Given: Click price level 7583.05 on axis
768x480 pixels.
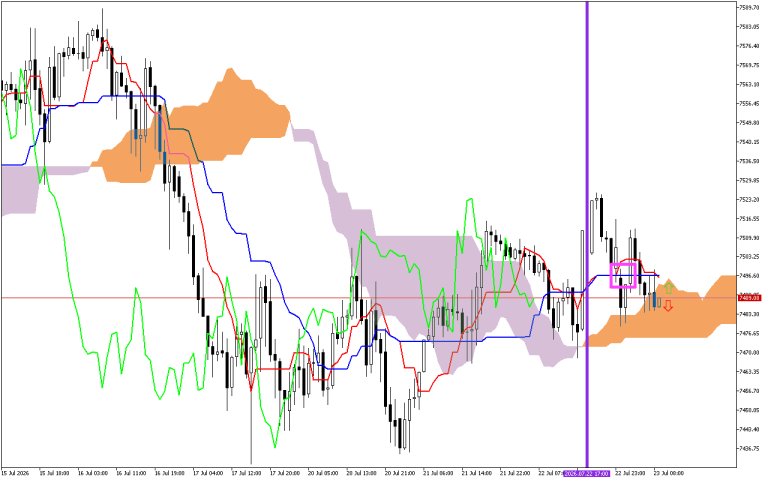Looking at the screenshot, I should [x=749, y=26].
